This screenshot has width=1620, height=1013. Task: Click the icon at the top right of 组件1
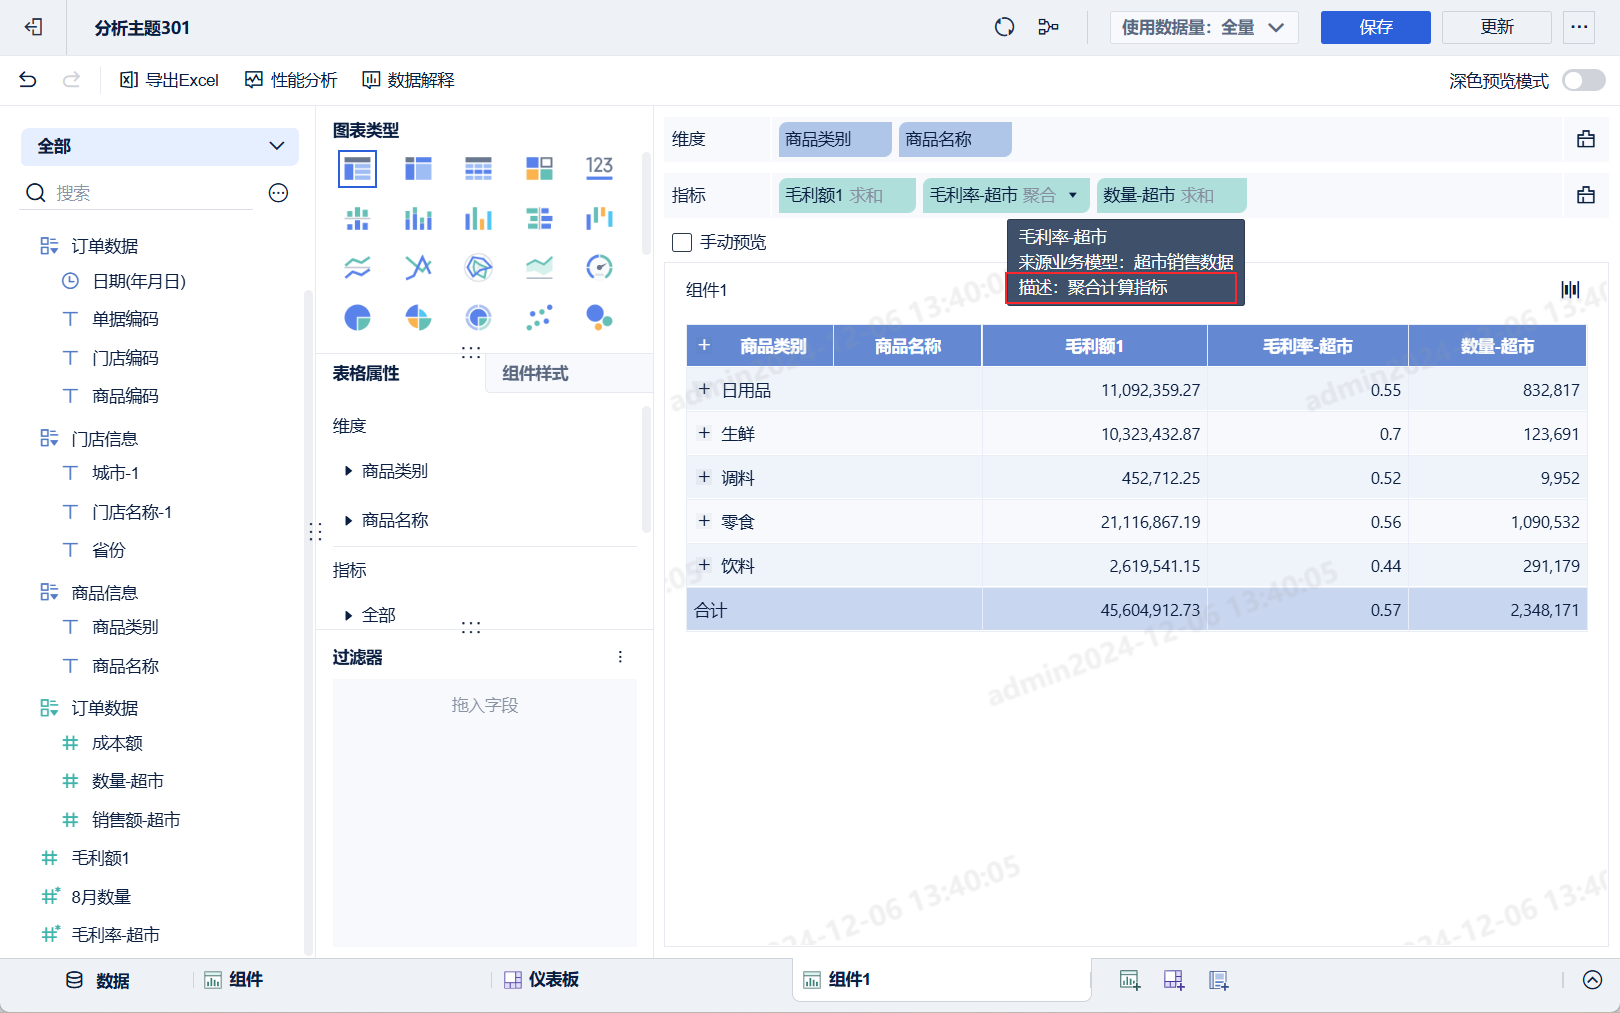tap(1571, 290)
